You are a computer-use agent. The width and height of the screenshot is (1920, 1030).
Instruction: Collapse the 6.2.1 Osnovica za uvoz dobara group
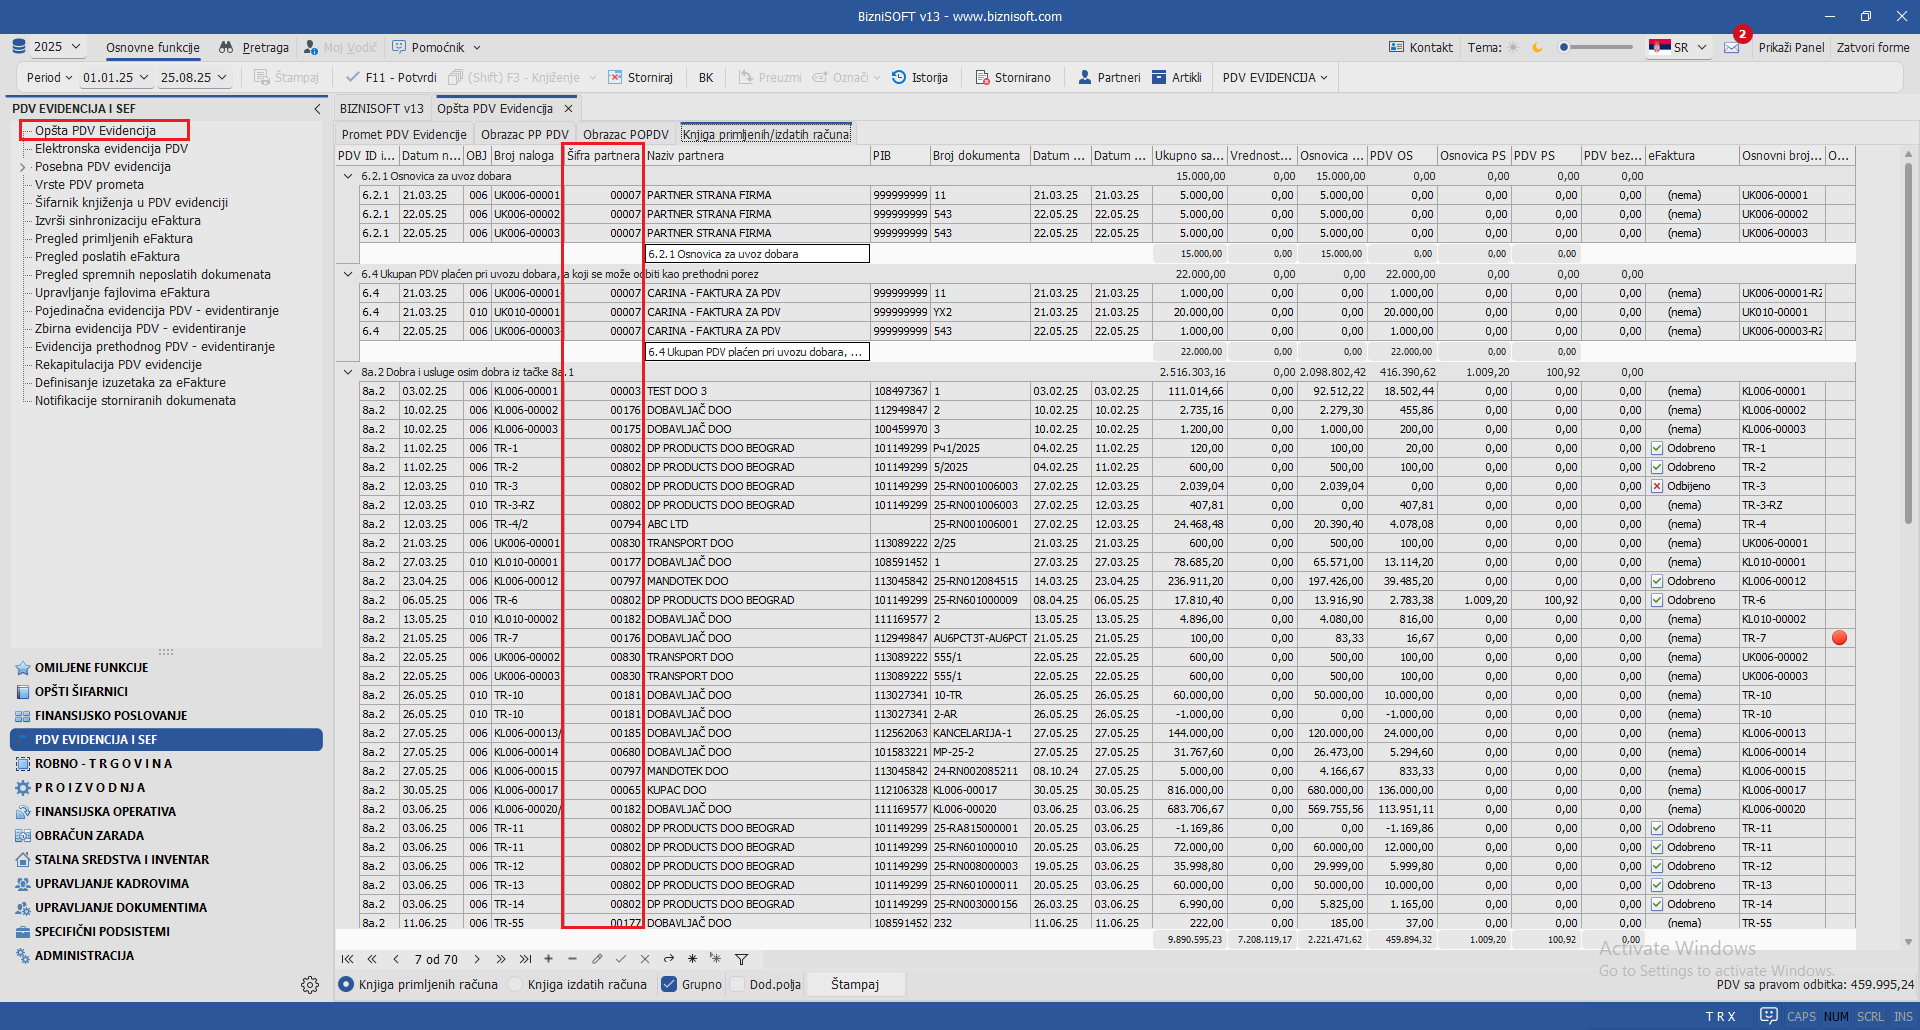click(348, 176)
